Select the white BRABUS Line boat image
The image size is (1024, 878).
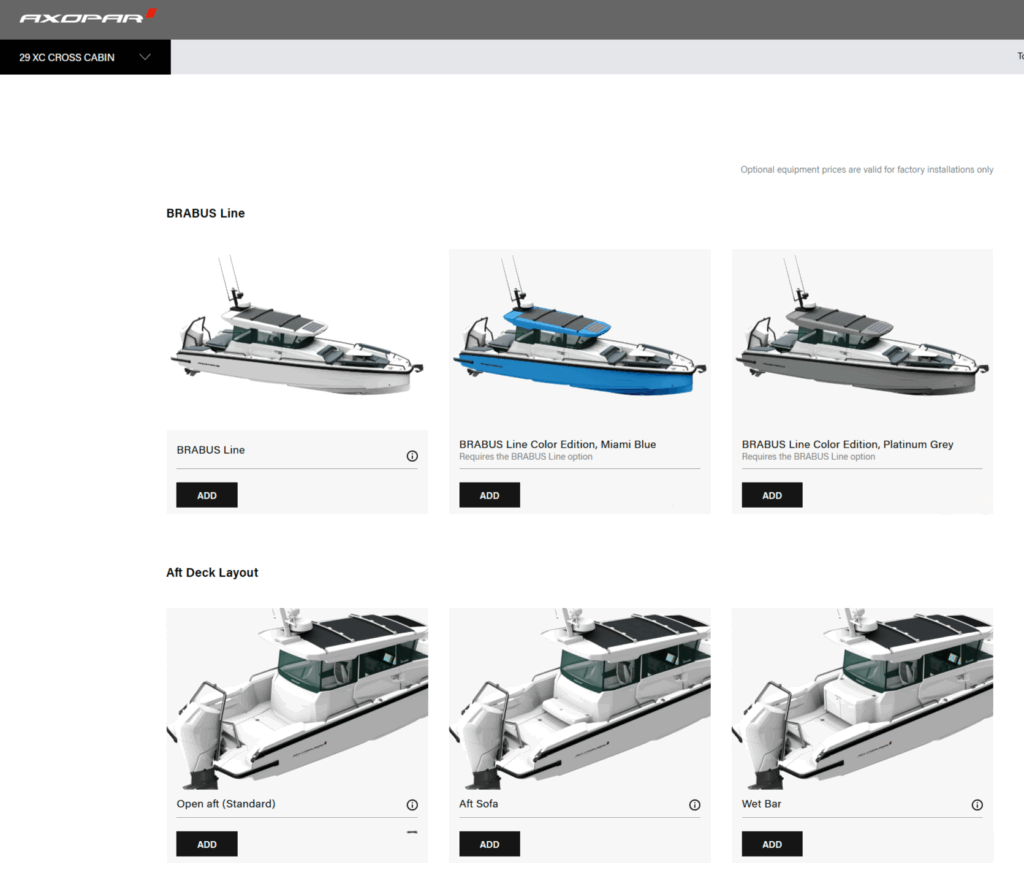tap(297, 339)
